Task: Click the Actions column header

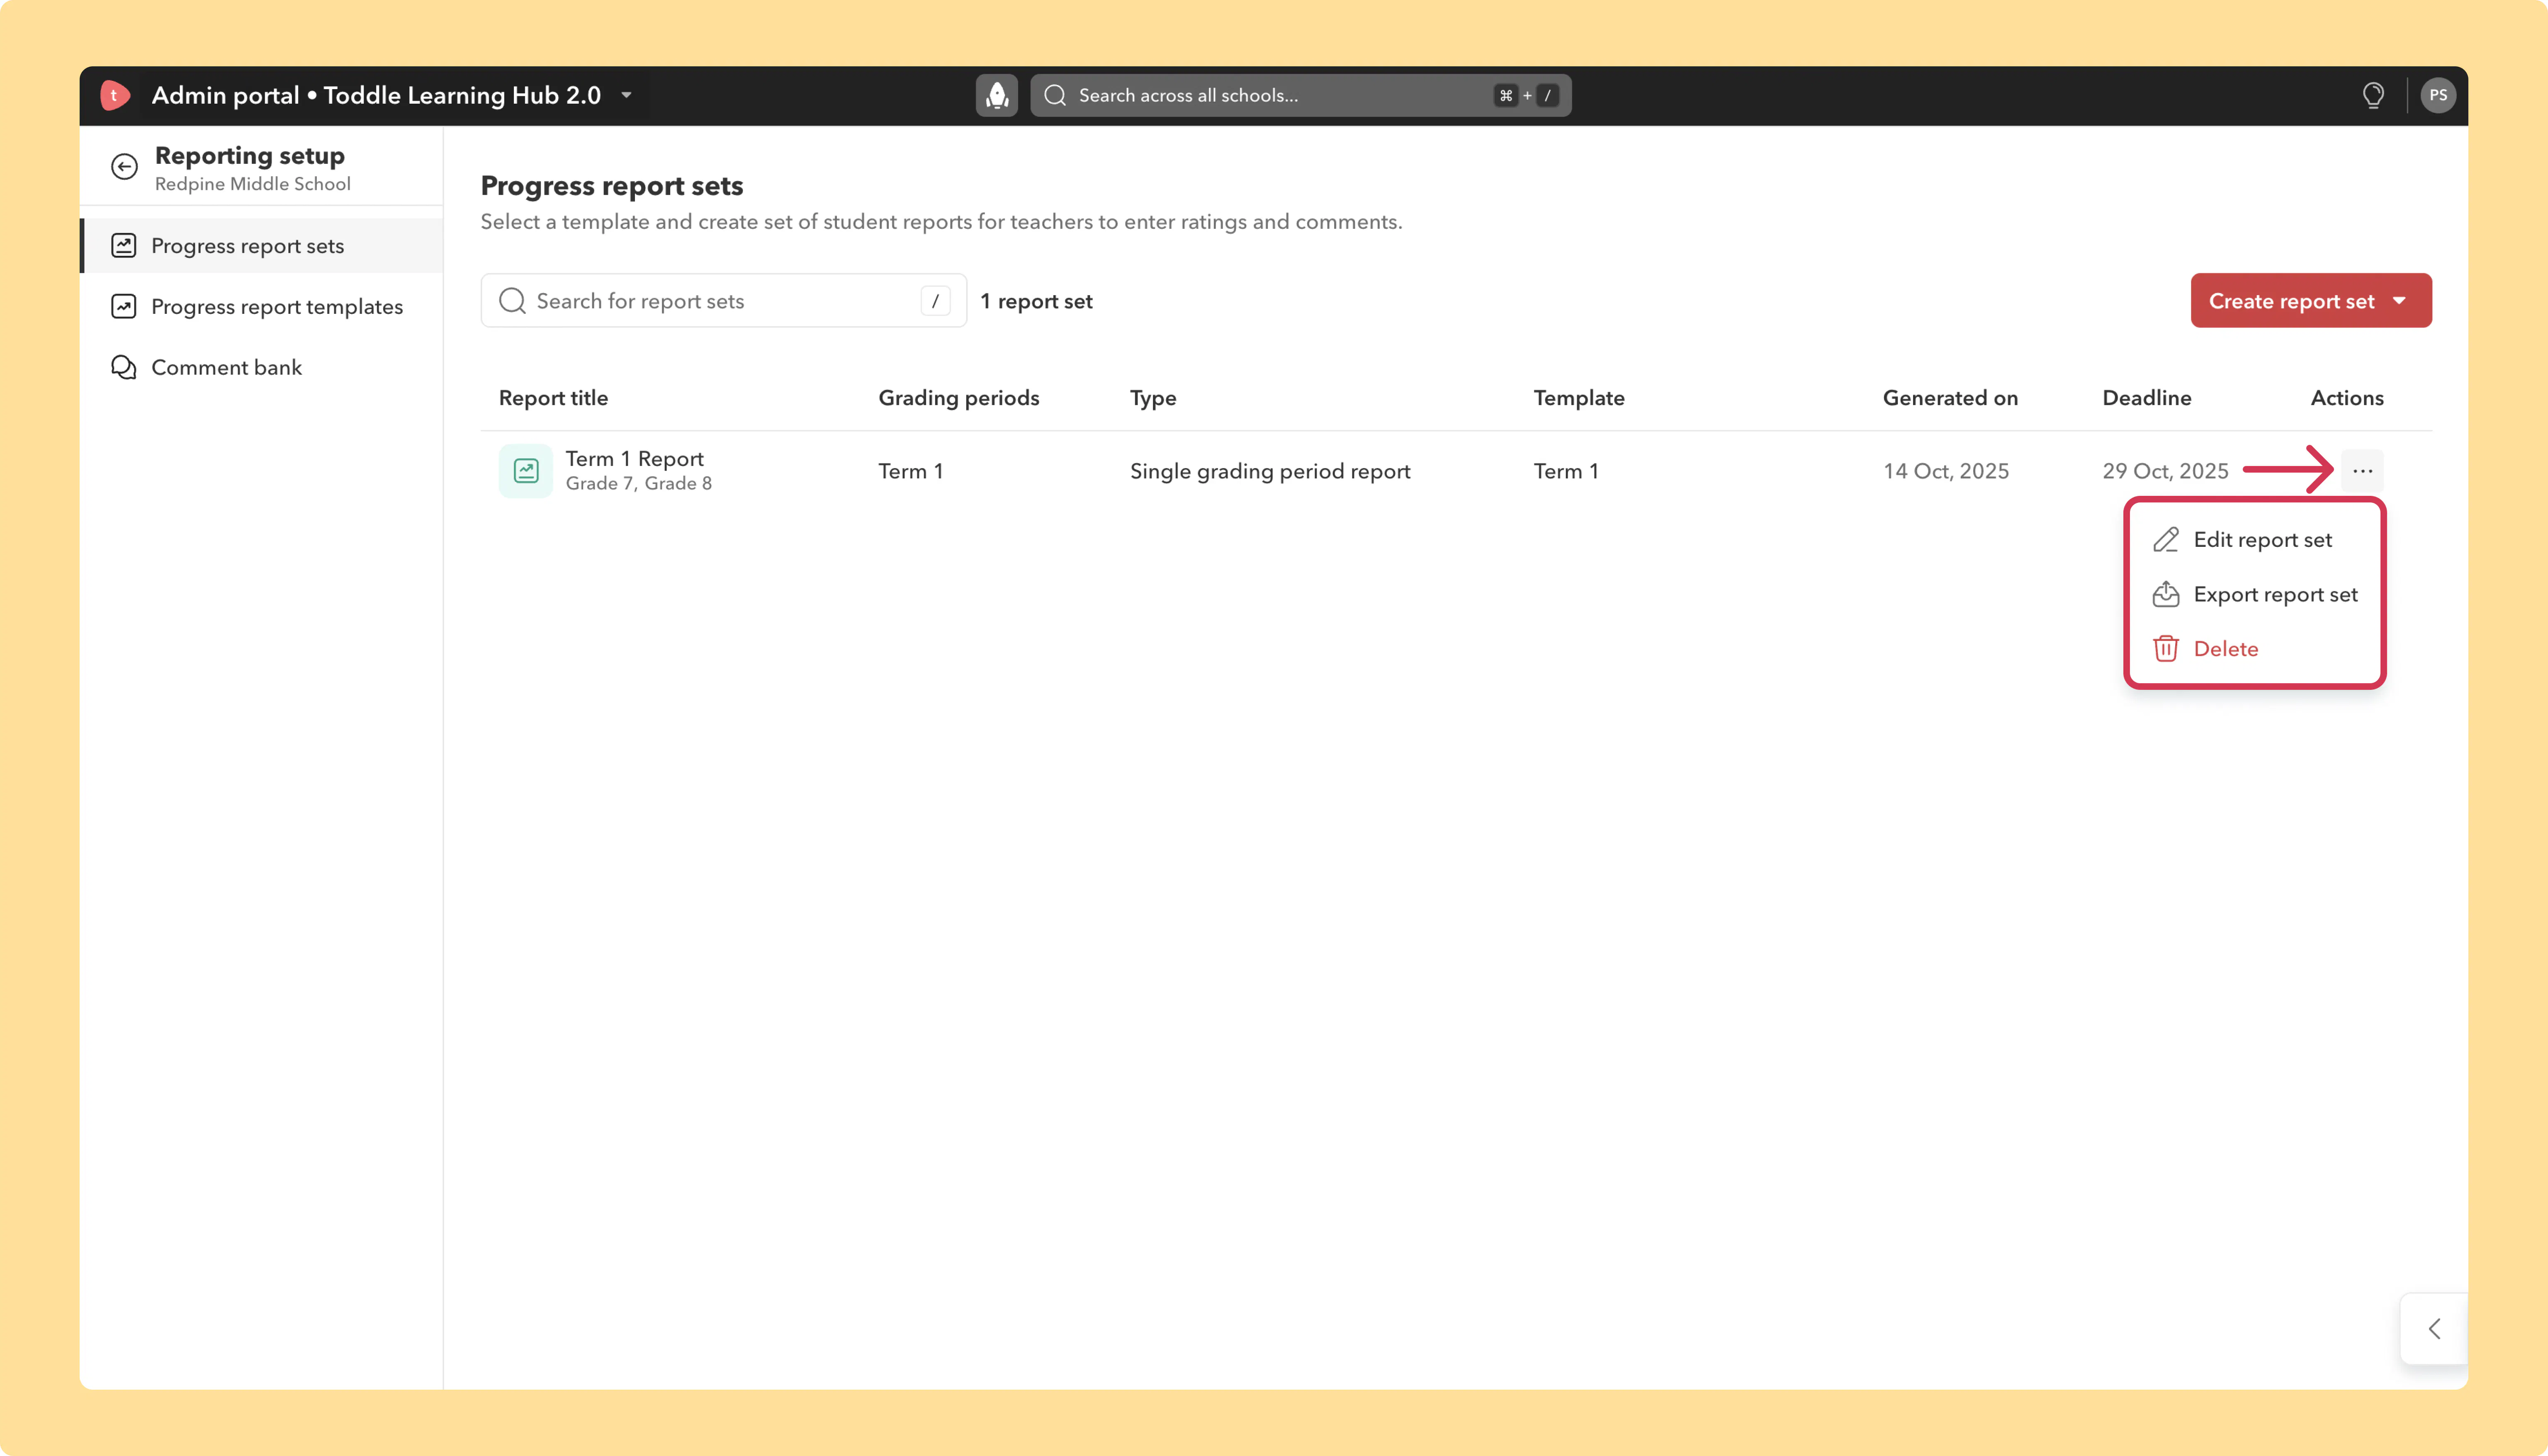Action: tap(2347, 398)
